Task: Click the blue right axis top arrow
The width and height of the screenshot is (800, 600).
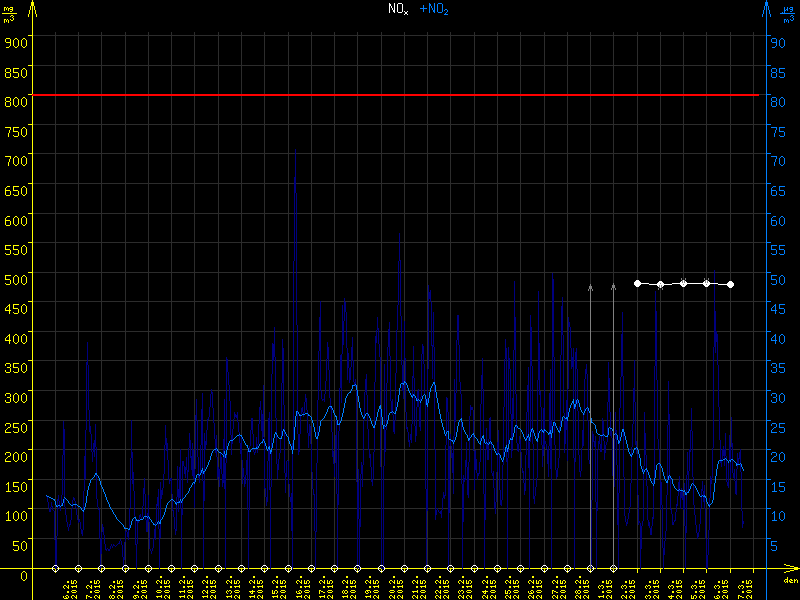Action: (766, 8)
